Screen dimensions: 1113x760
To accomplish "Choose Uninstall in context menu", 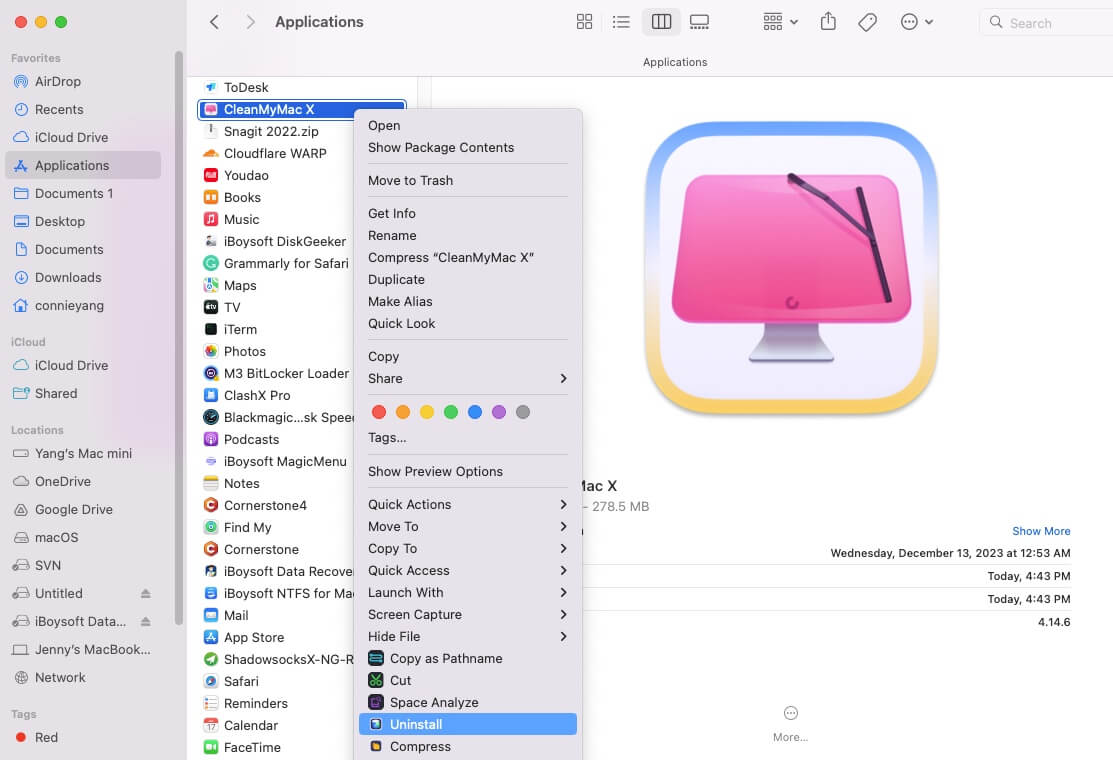I will [x=468, y=725].
